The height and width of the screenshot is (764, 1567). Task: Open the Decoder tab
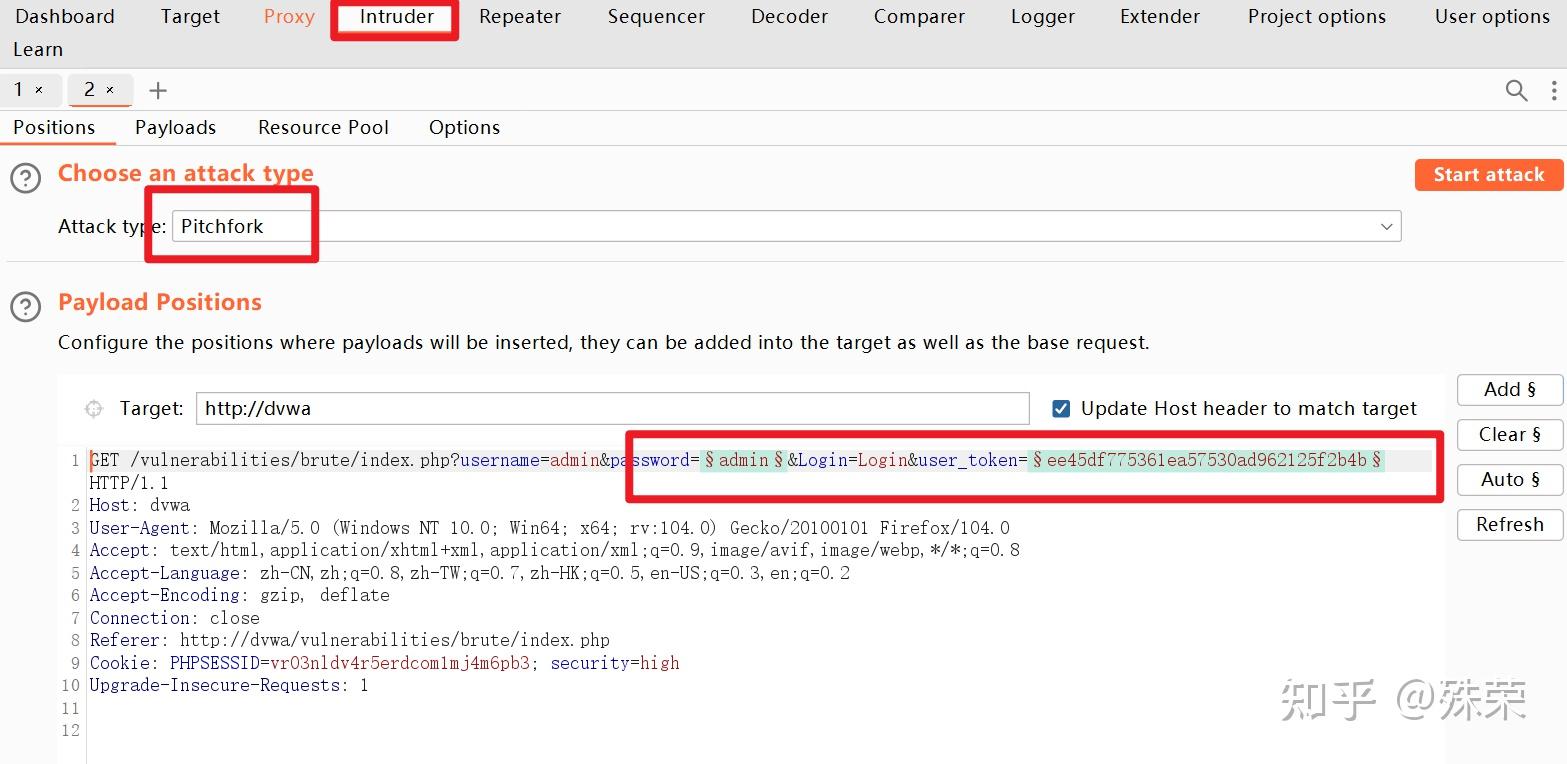pos(789,16)
